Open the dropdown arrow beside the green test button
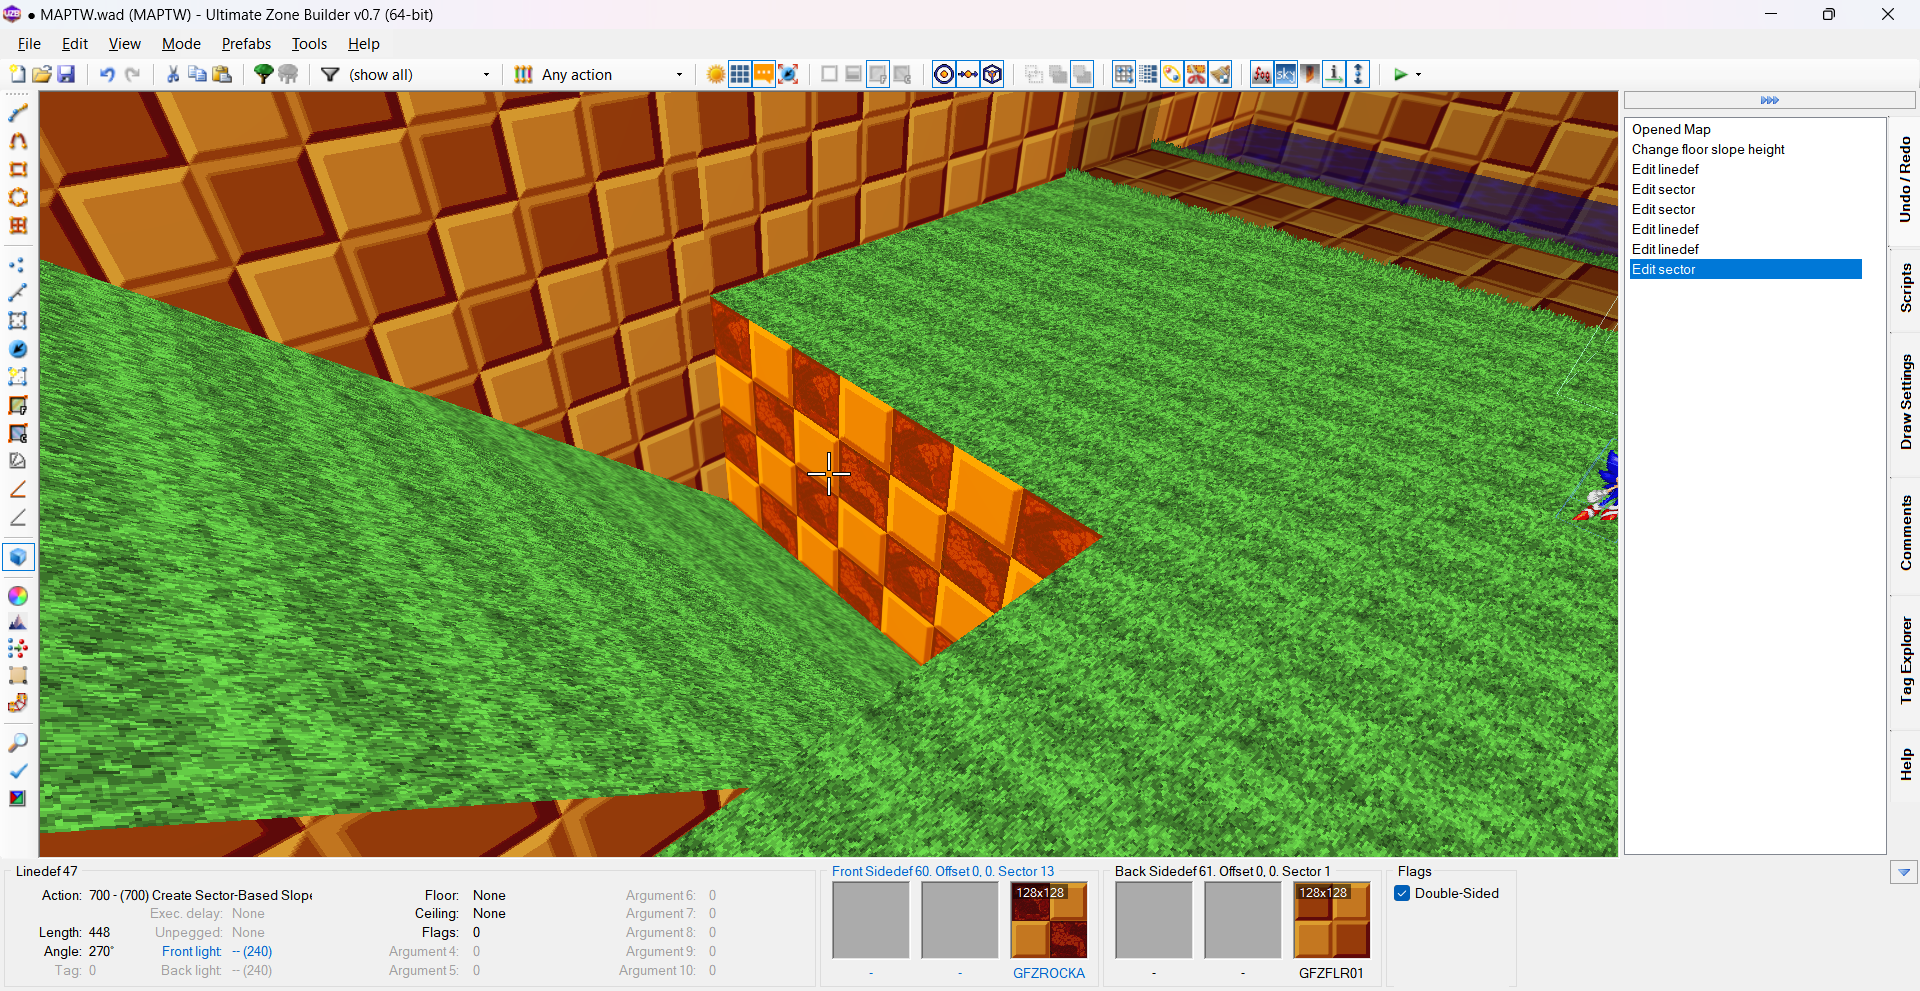The width and height of the screenshot is (1920, 991). (1419, 74)
